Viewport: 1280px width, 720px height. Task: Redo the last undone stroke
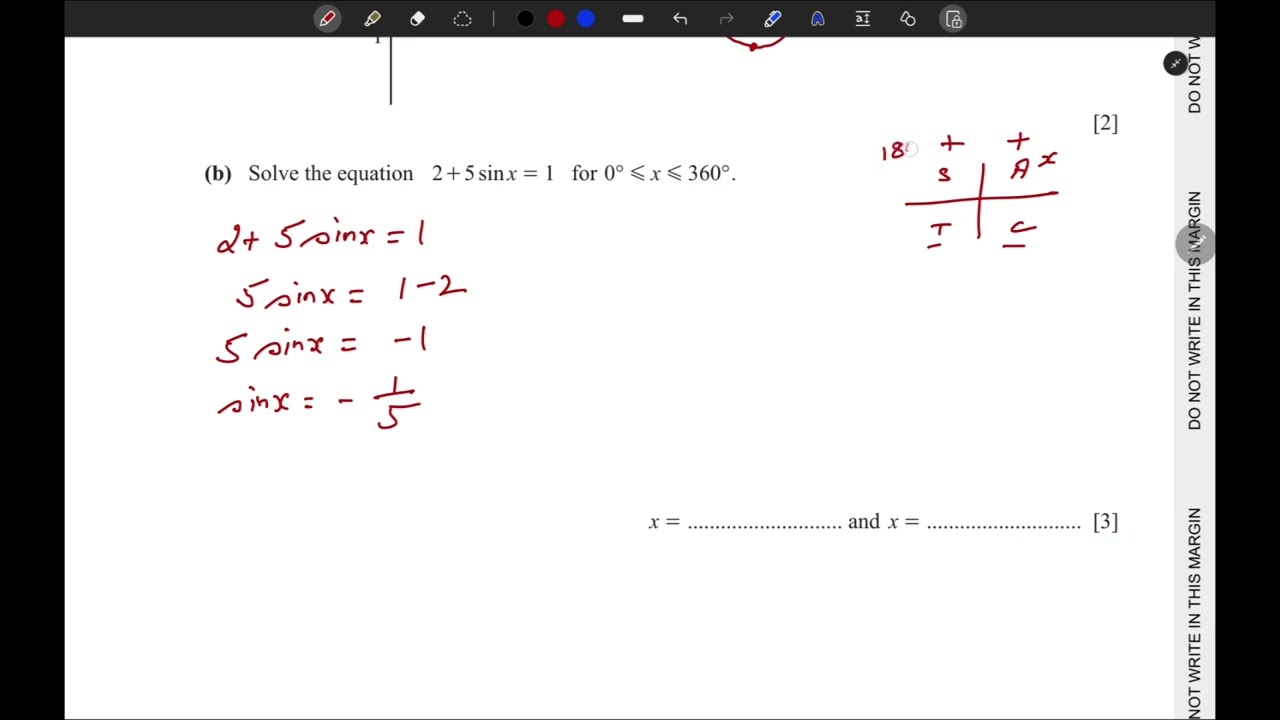[x=727, y=19]
